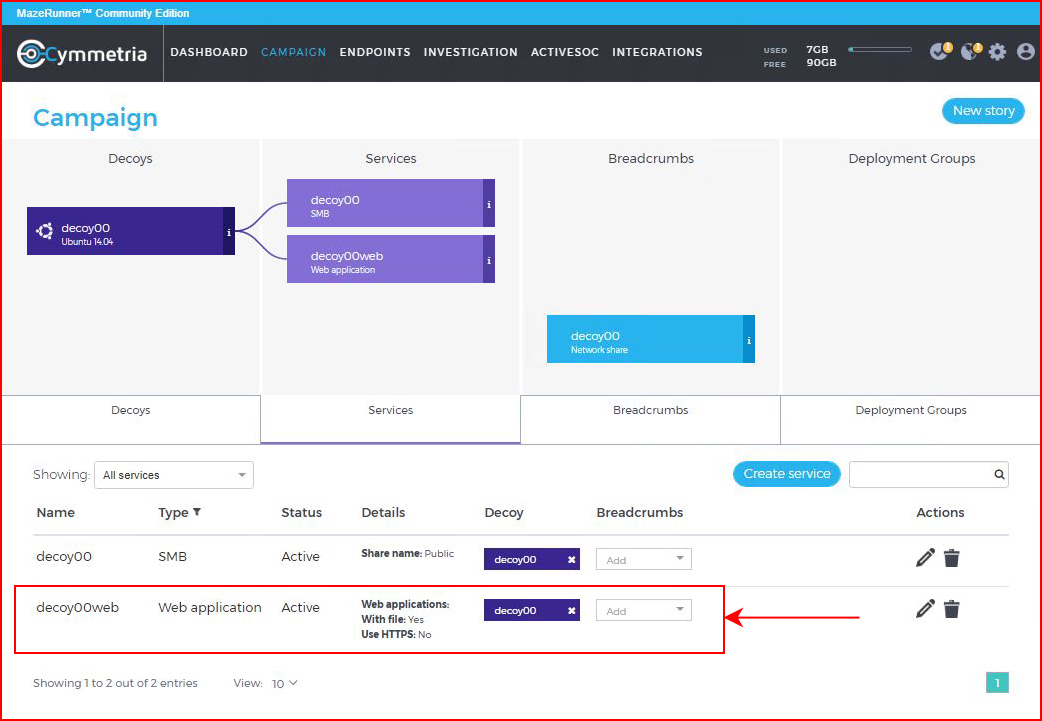Open the Endpoints menu
The width and height of the screenshot is (1042, 721).
375,52
